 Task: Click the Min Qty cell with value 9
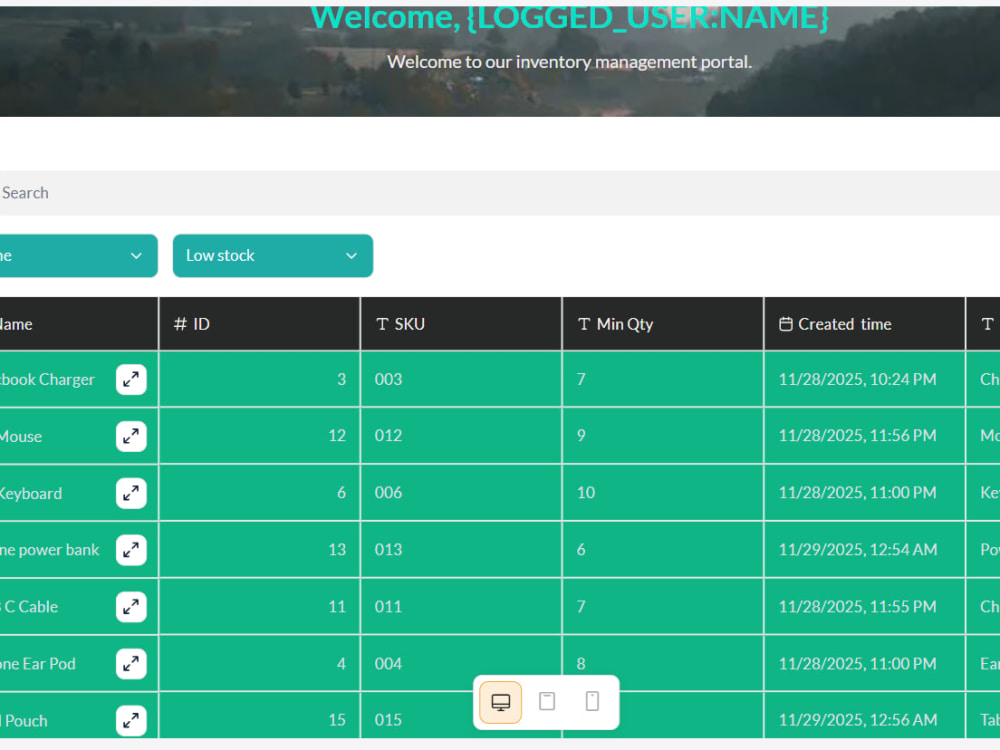click(x=663, y=436)
